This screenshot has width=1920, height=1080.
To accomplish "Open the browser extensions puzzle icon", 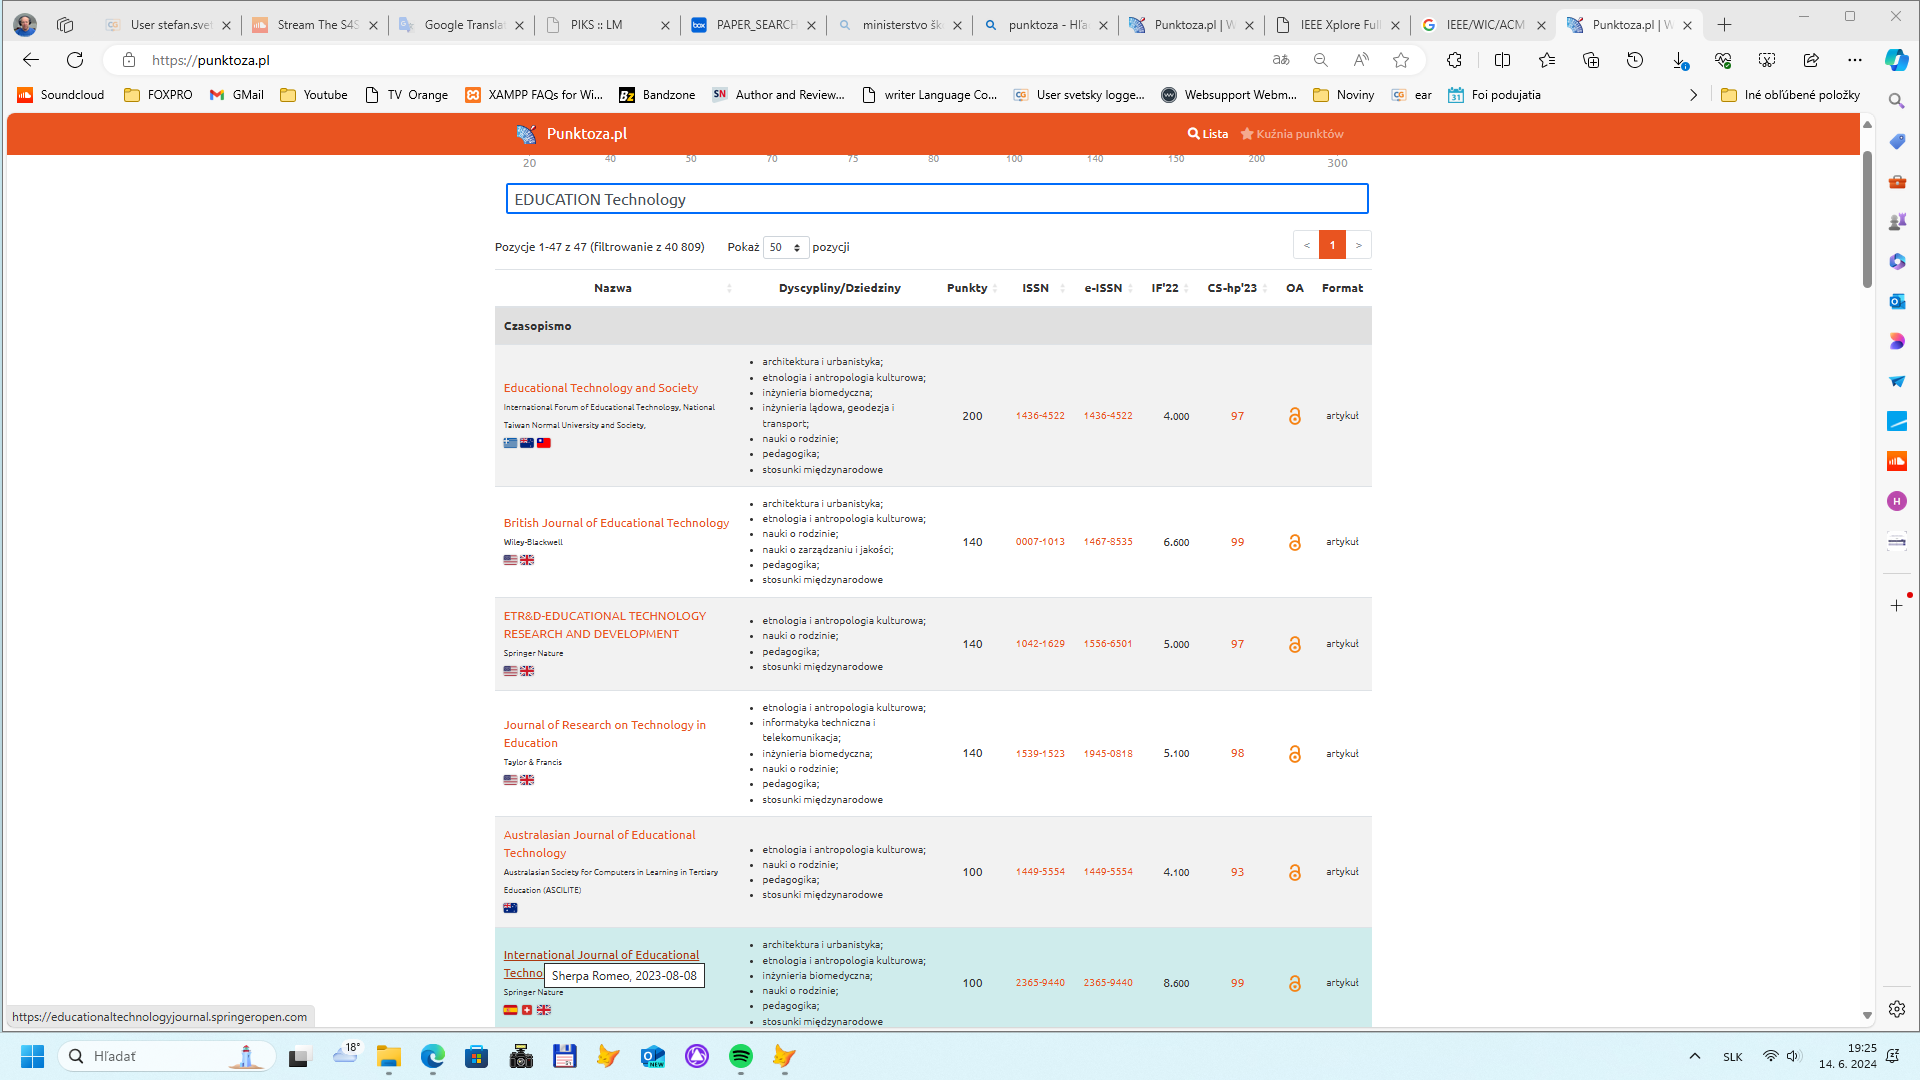I will [1454, 60].
